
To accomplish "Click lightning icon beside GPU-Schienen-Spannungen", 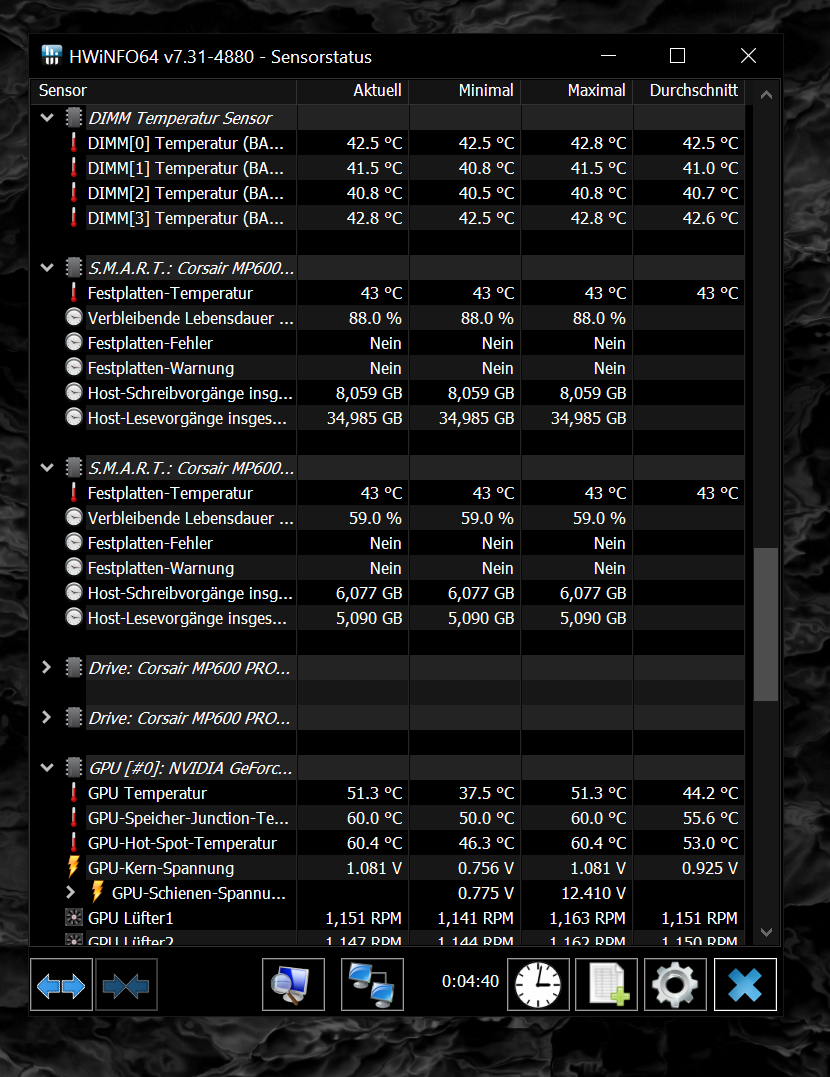I will [98, 892].
